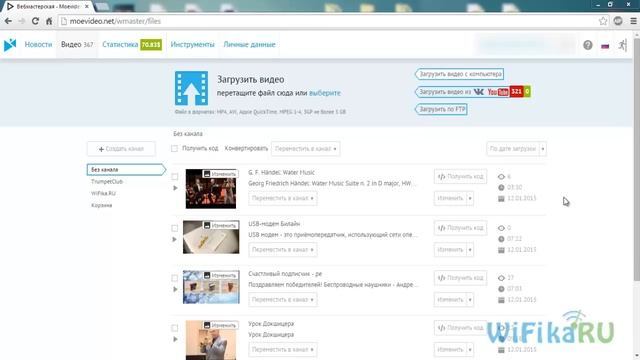Image resolution: width=640 pixels, height=360 pixels.
Task: Click Получить код for Счастливый подписчик video
Action: [460, 278]
